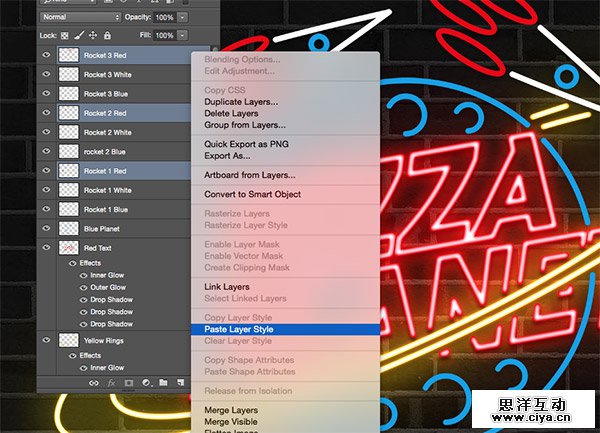Select the Blue Planet layer thumbnail

pyautogui.click(x=69, y=229)
